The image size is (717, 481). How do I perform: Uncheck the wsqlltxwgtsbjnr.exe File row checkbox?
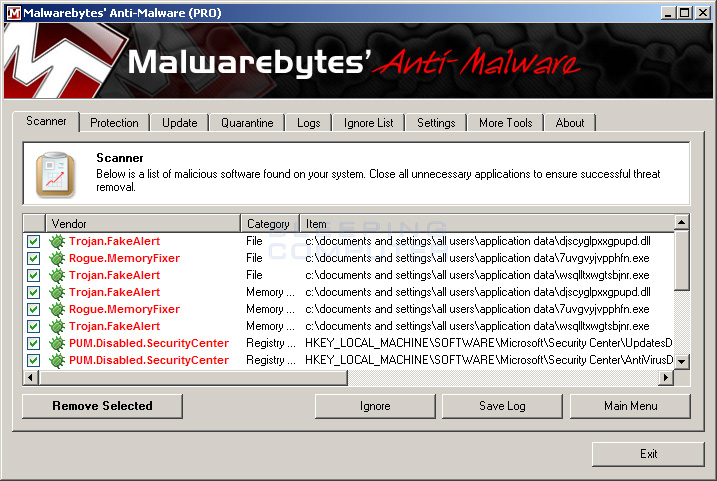pyautogui.click(x=33, y=275)
